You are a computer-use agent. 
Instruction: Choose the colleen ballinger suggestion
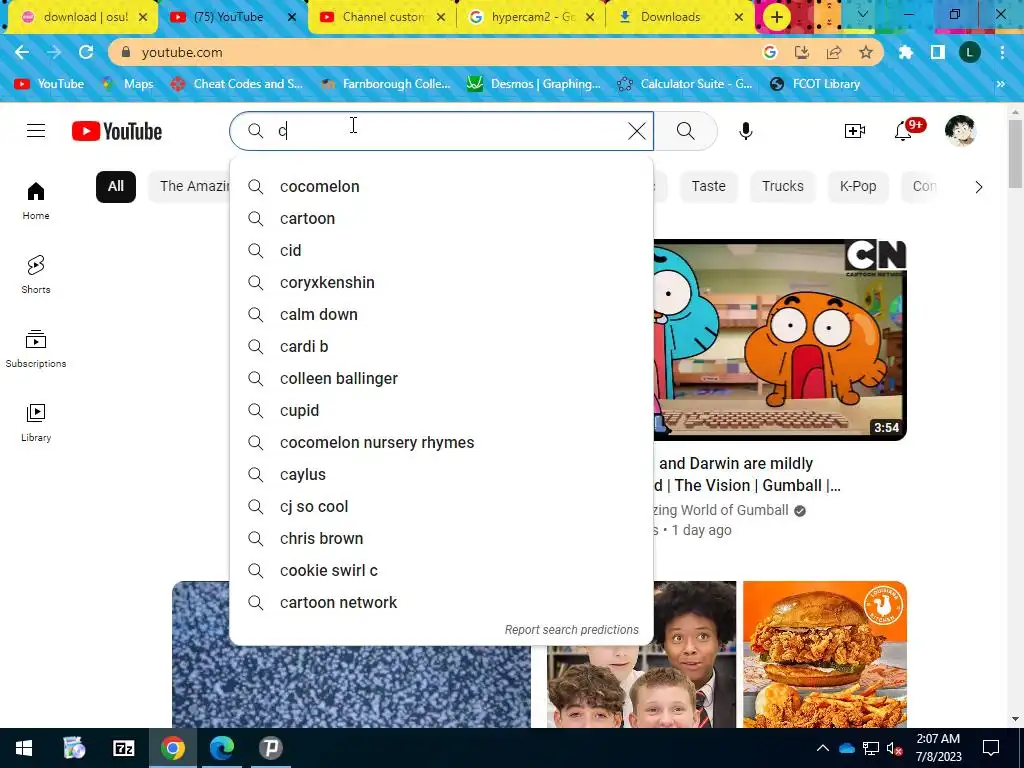point(441,379)
